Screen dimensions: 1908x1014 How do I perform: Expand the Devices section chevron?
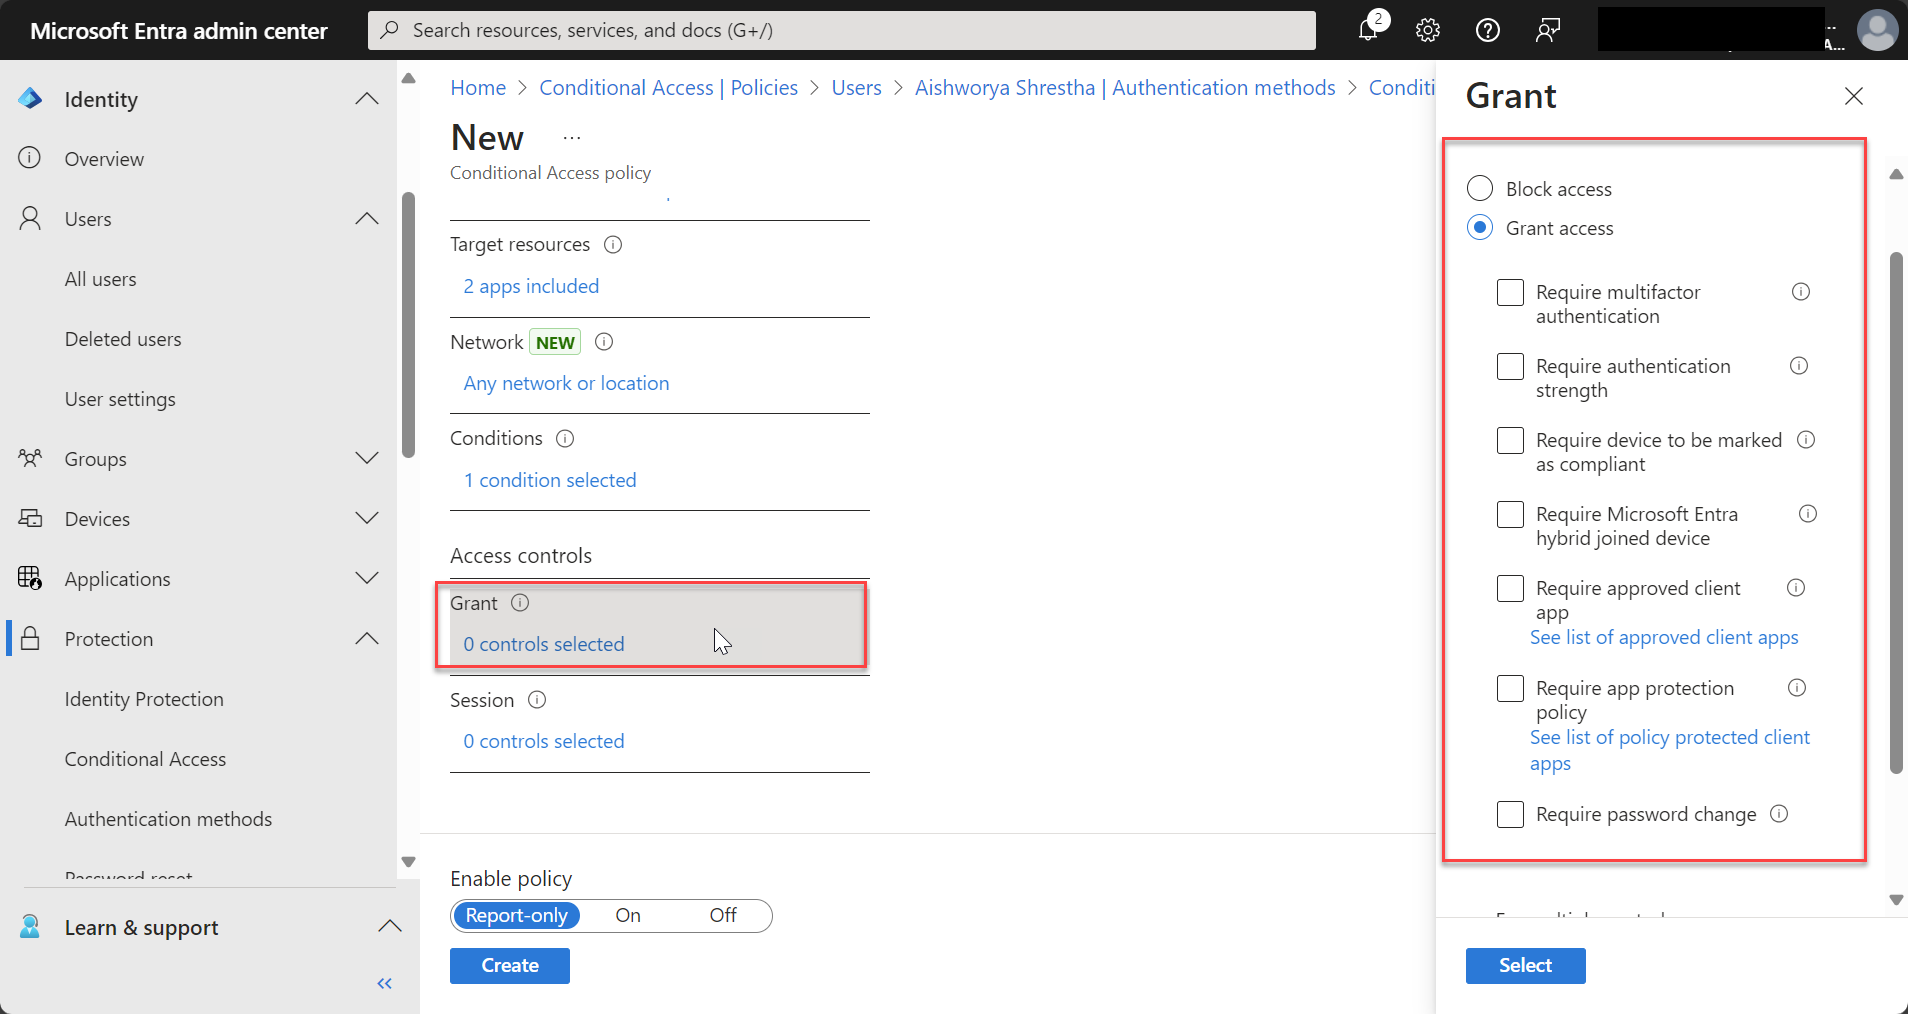point(367,518)
